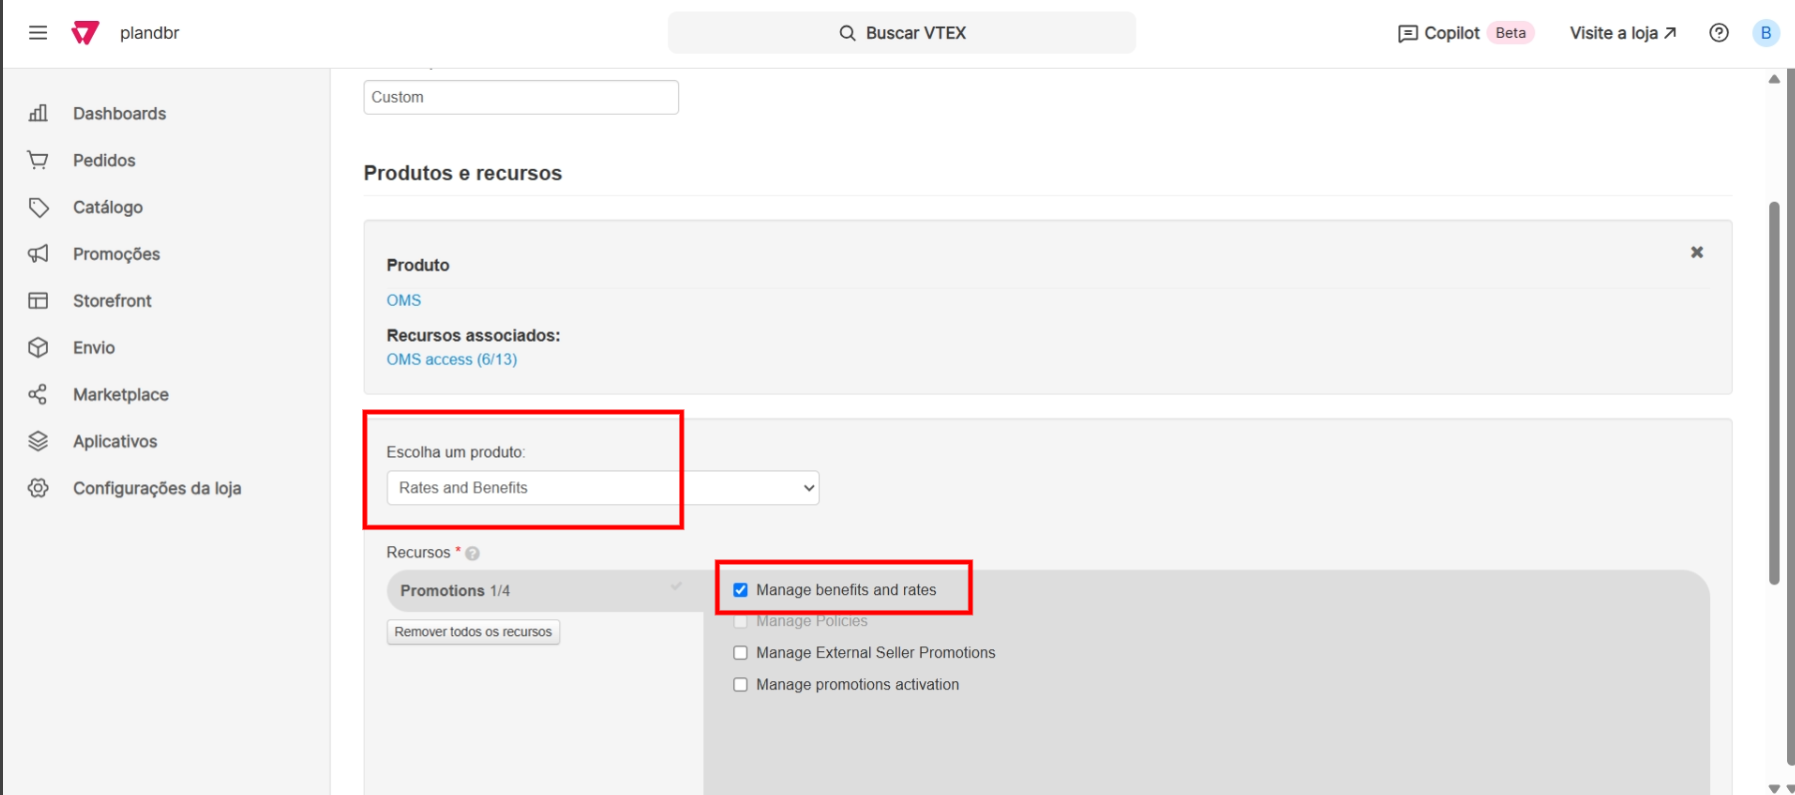Click the Aplicativos layers icon
Screen dimensions: 1795x795
click(x=38, y=441)
